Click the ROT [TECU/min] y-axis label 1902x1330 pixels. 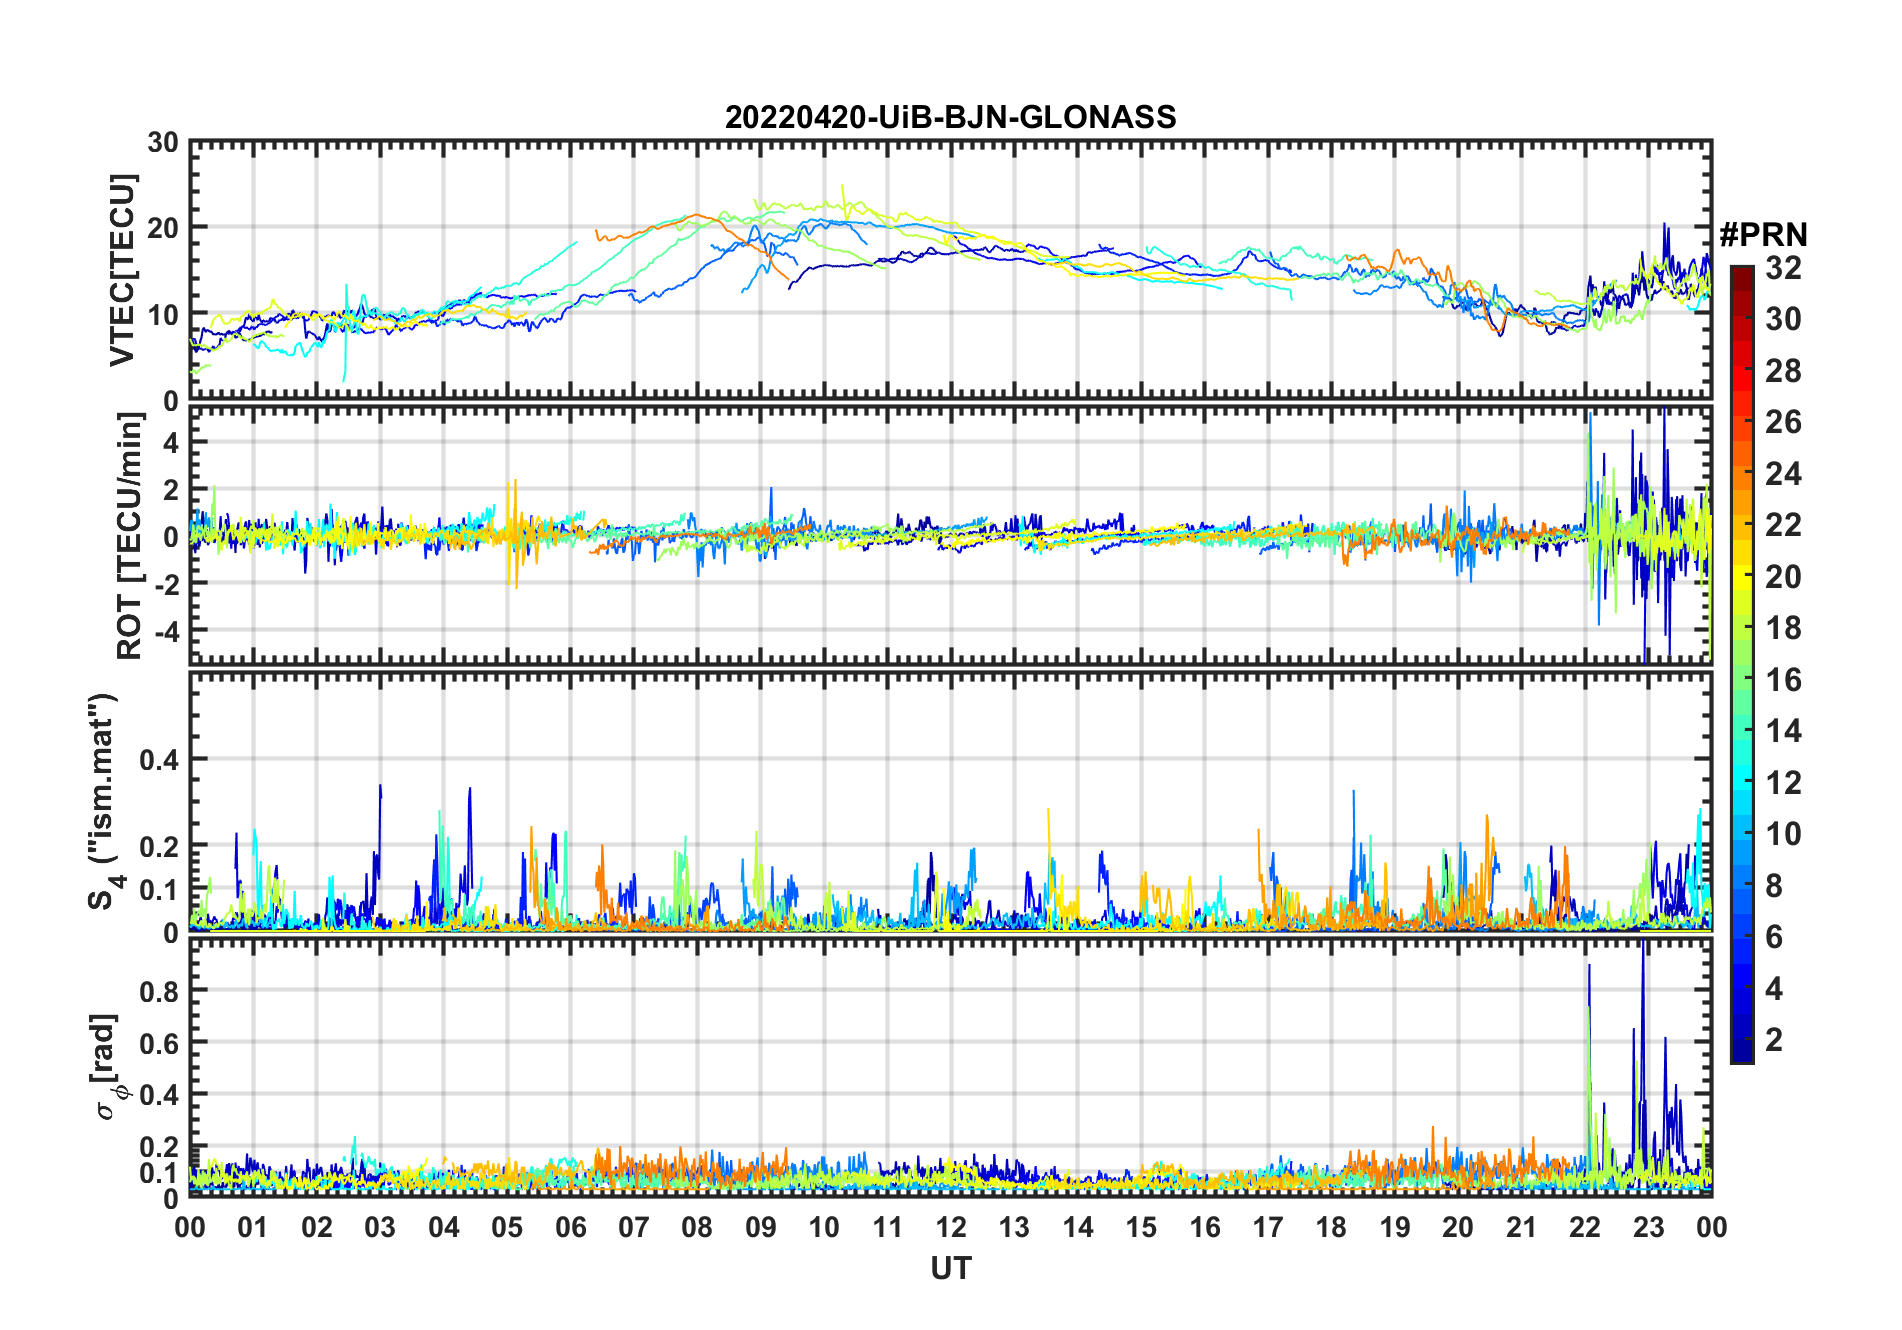[129, 536]
